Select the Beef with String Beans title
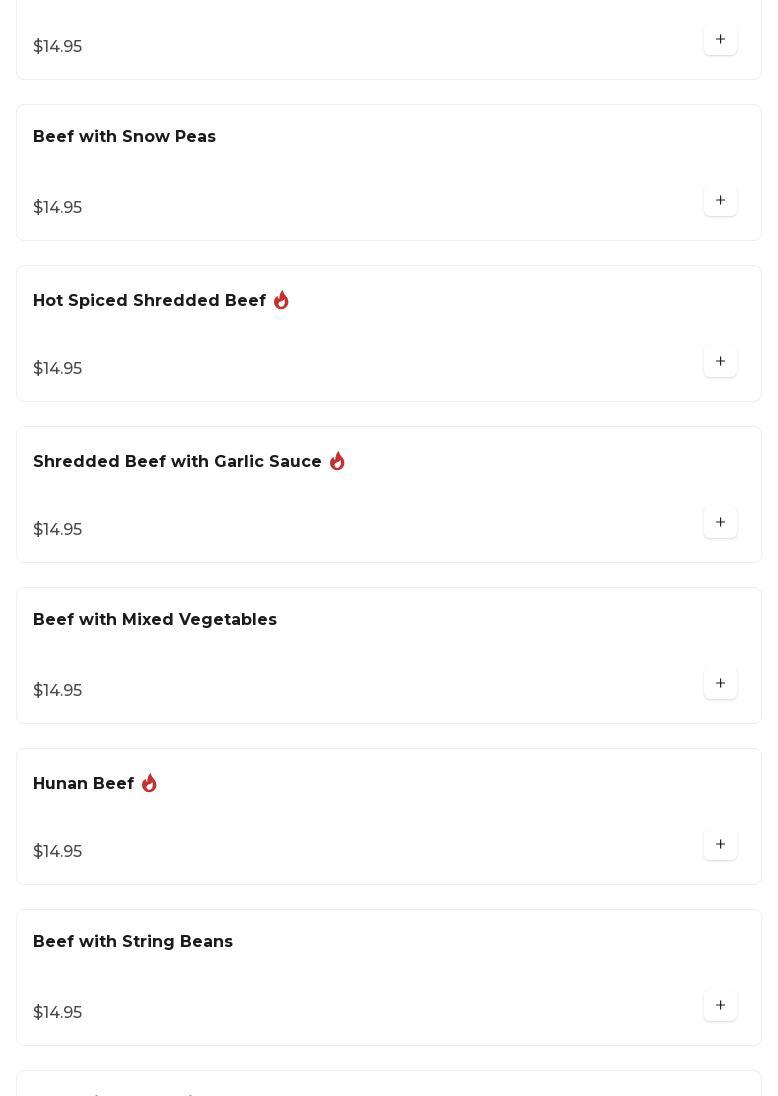This screenshot has height=1096, width=778. pyautogui.click(x=133, y=942)
